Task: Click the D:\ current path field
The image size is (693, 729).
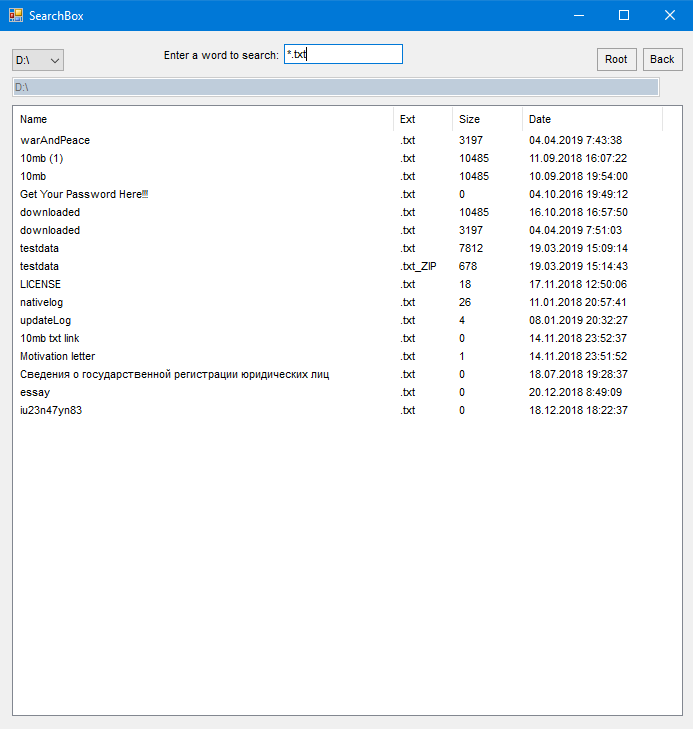Action: pyautogui.click(x=336, y=87)
